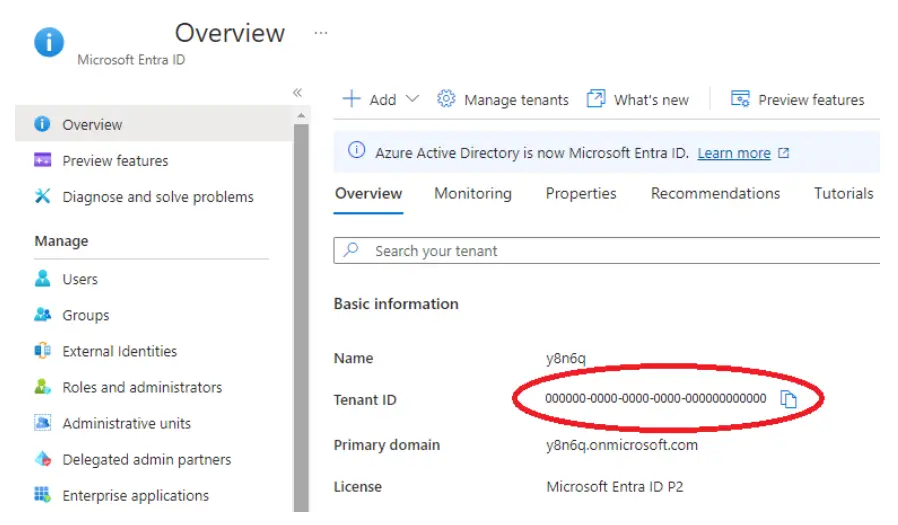Switch to the Recommendations tab
Viewport: 898px width, 525px height.
click(x=715, y=194)
